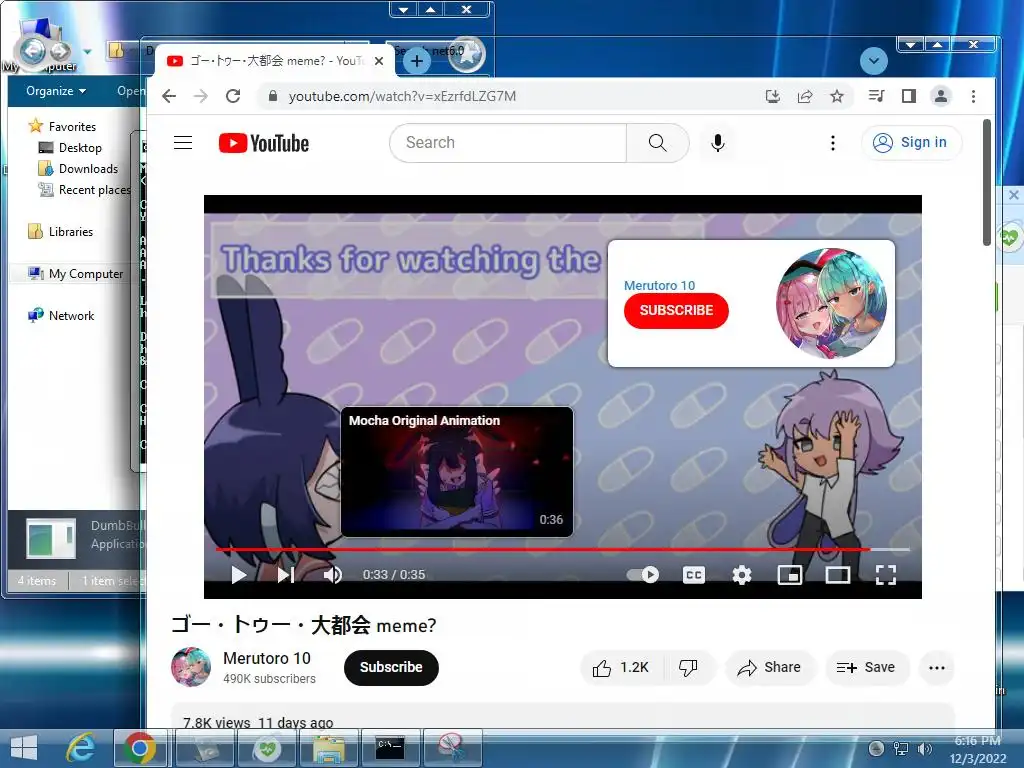The image size is (1024, 768).
Task: Click the share page icon in address bar
Action: click(805, 97)
